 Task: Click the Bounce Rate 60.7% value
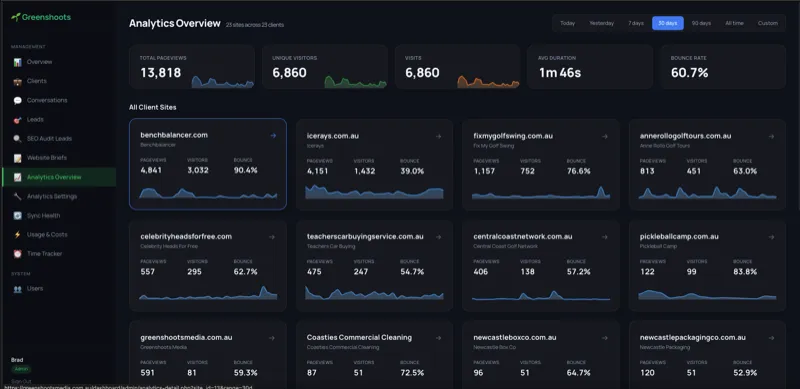(x=689, y=73)
